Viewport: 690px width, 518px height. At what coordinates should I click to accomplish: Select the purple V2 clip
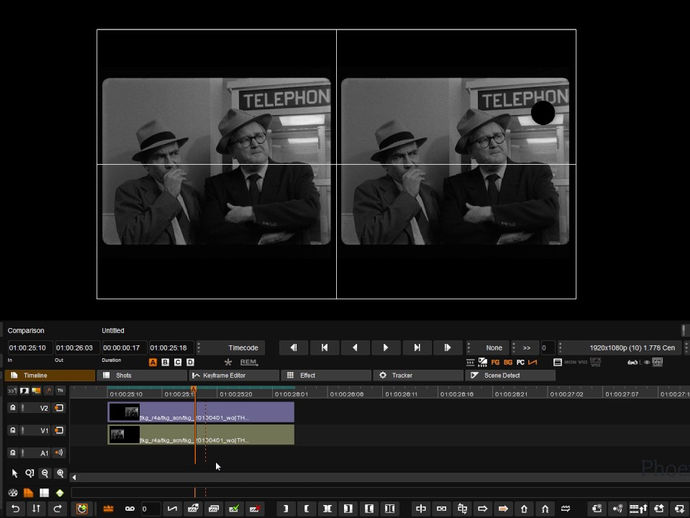[201, 412]
